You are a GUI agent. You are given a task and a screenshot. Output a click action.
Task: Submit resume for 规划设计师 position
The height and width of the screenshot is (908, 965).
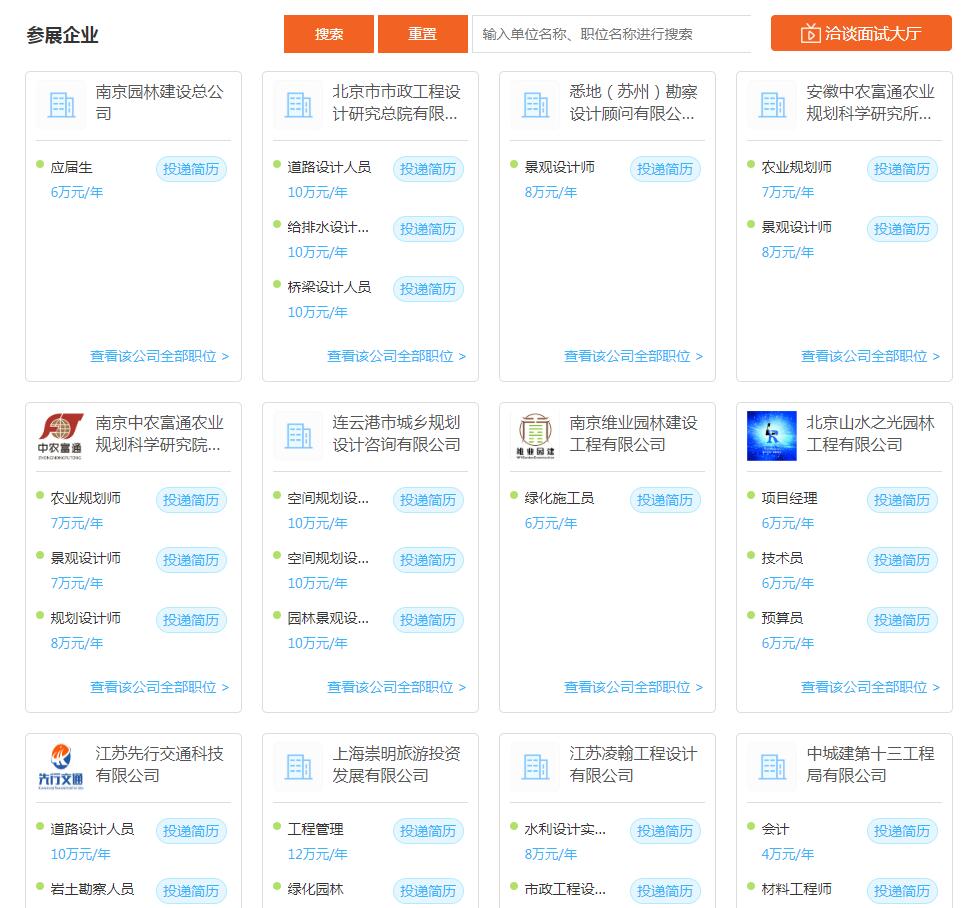(x=191, y=620)
